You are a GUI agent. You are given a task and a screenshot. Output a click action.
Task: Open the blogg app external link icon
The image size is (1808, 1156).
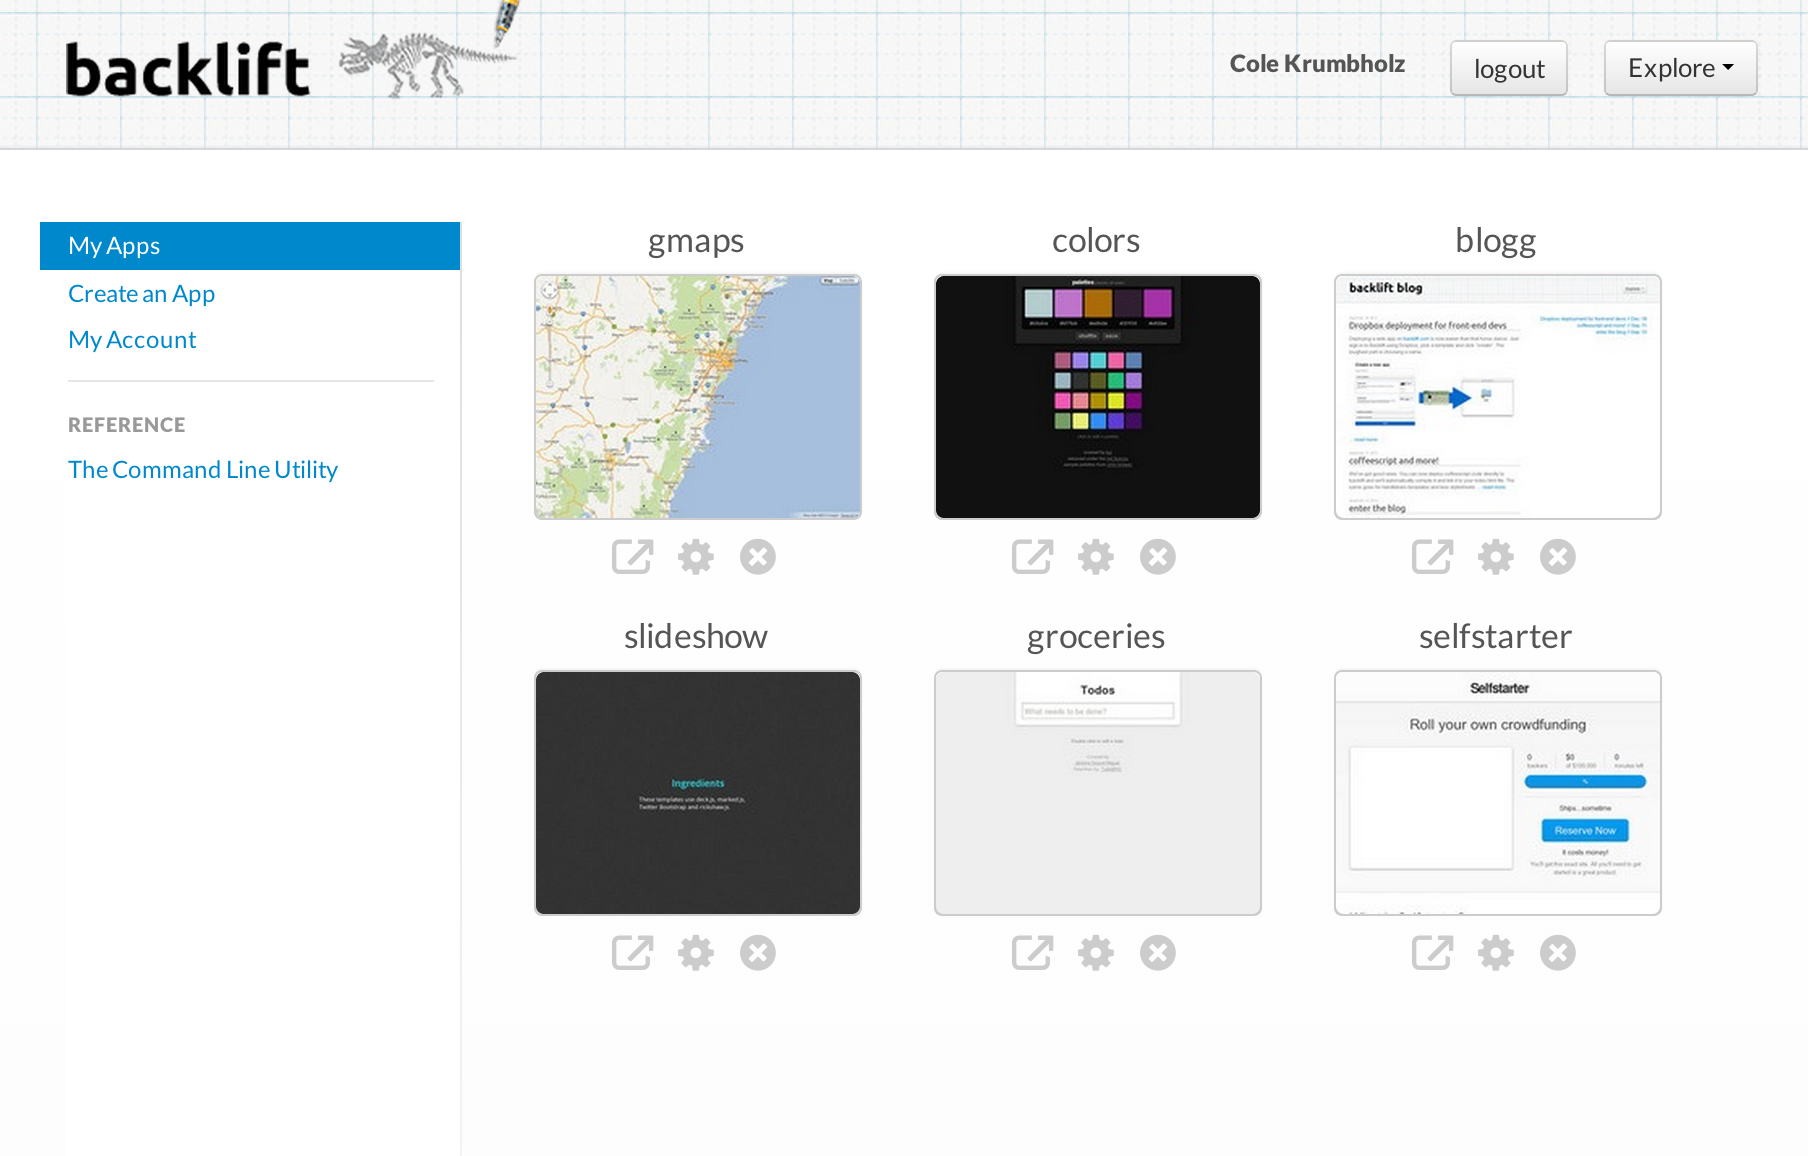coord(1432,556)
